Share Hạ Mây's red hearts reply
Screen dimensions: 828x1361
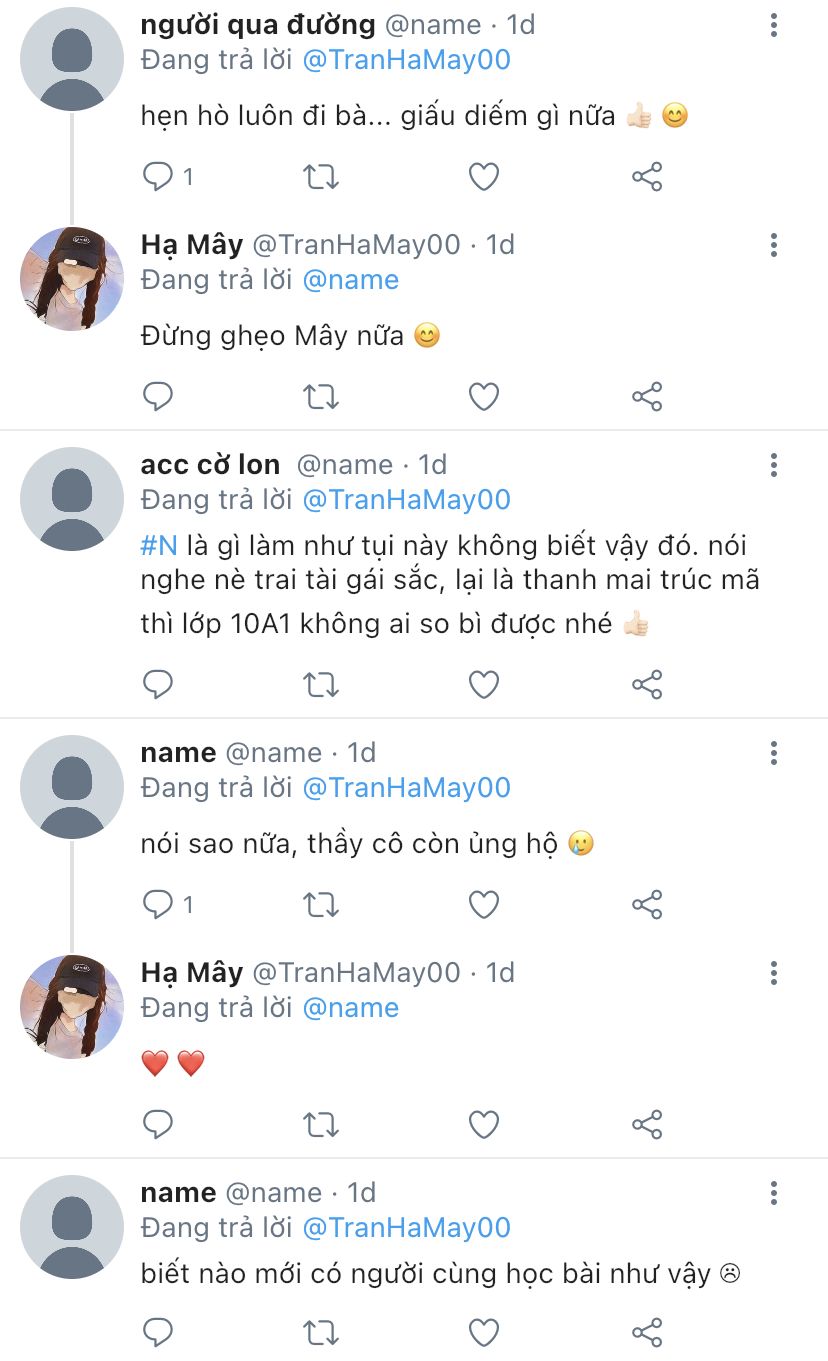tap(647, 1125)
